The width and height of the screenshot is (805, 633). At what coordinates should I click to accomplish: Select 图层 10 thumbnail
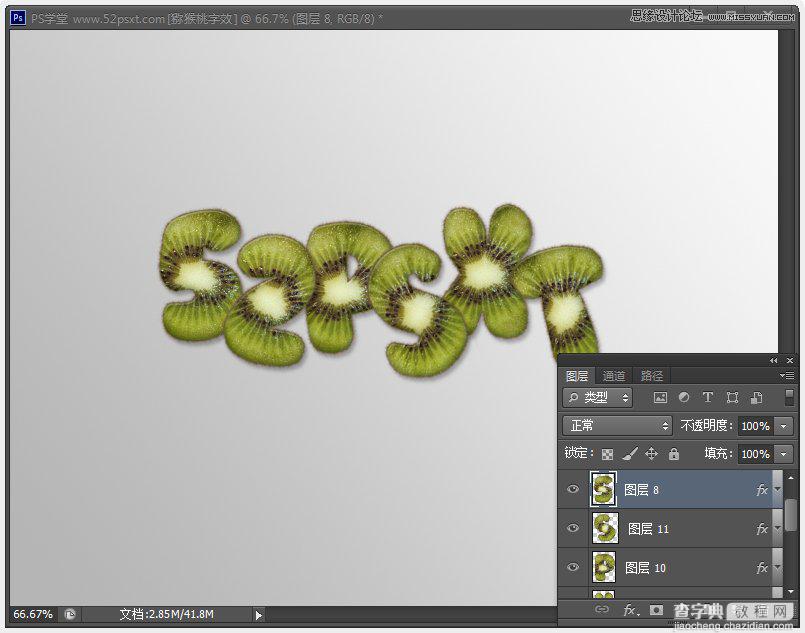(604, 567)
